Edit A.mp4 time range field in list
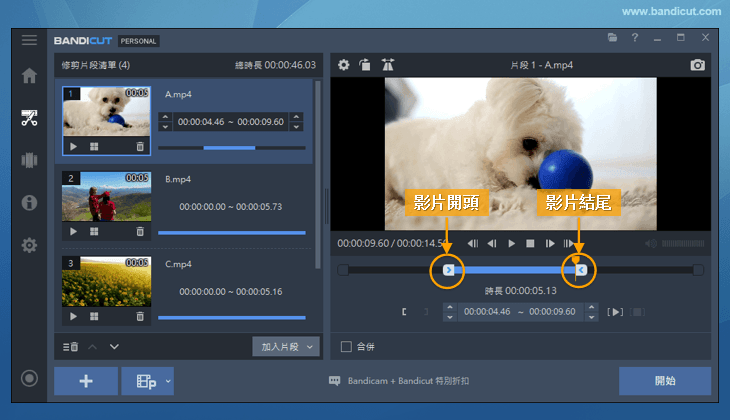The image size is (730, 420). [231, 122]
